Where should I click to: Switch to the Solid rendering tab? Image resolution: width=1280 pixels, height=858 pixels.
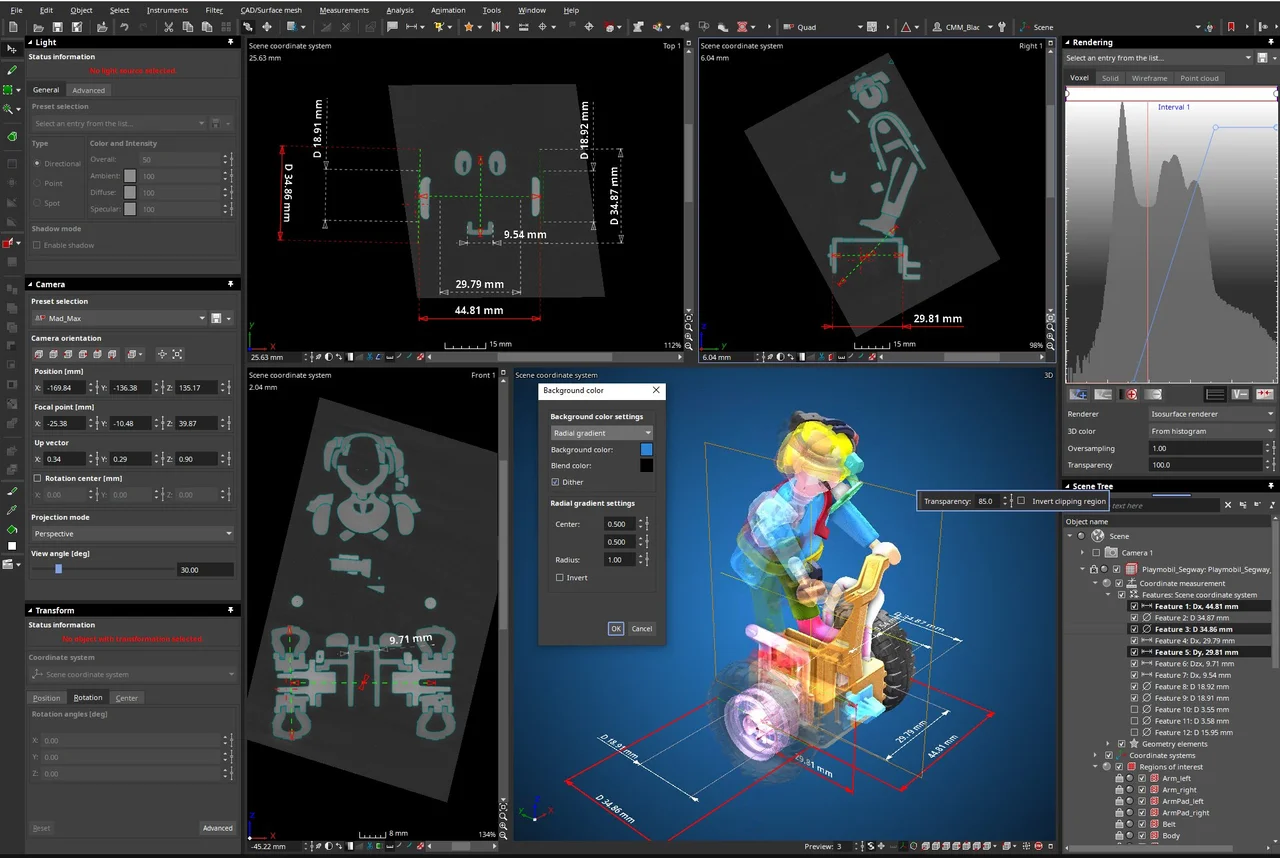(1110, 78)
